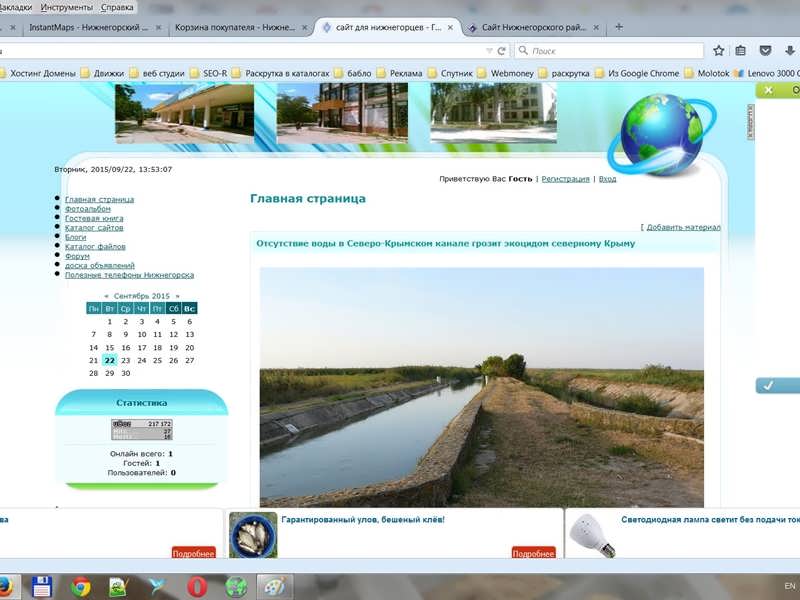Open the address bar history dropdown arrow

point(489,50)
